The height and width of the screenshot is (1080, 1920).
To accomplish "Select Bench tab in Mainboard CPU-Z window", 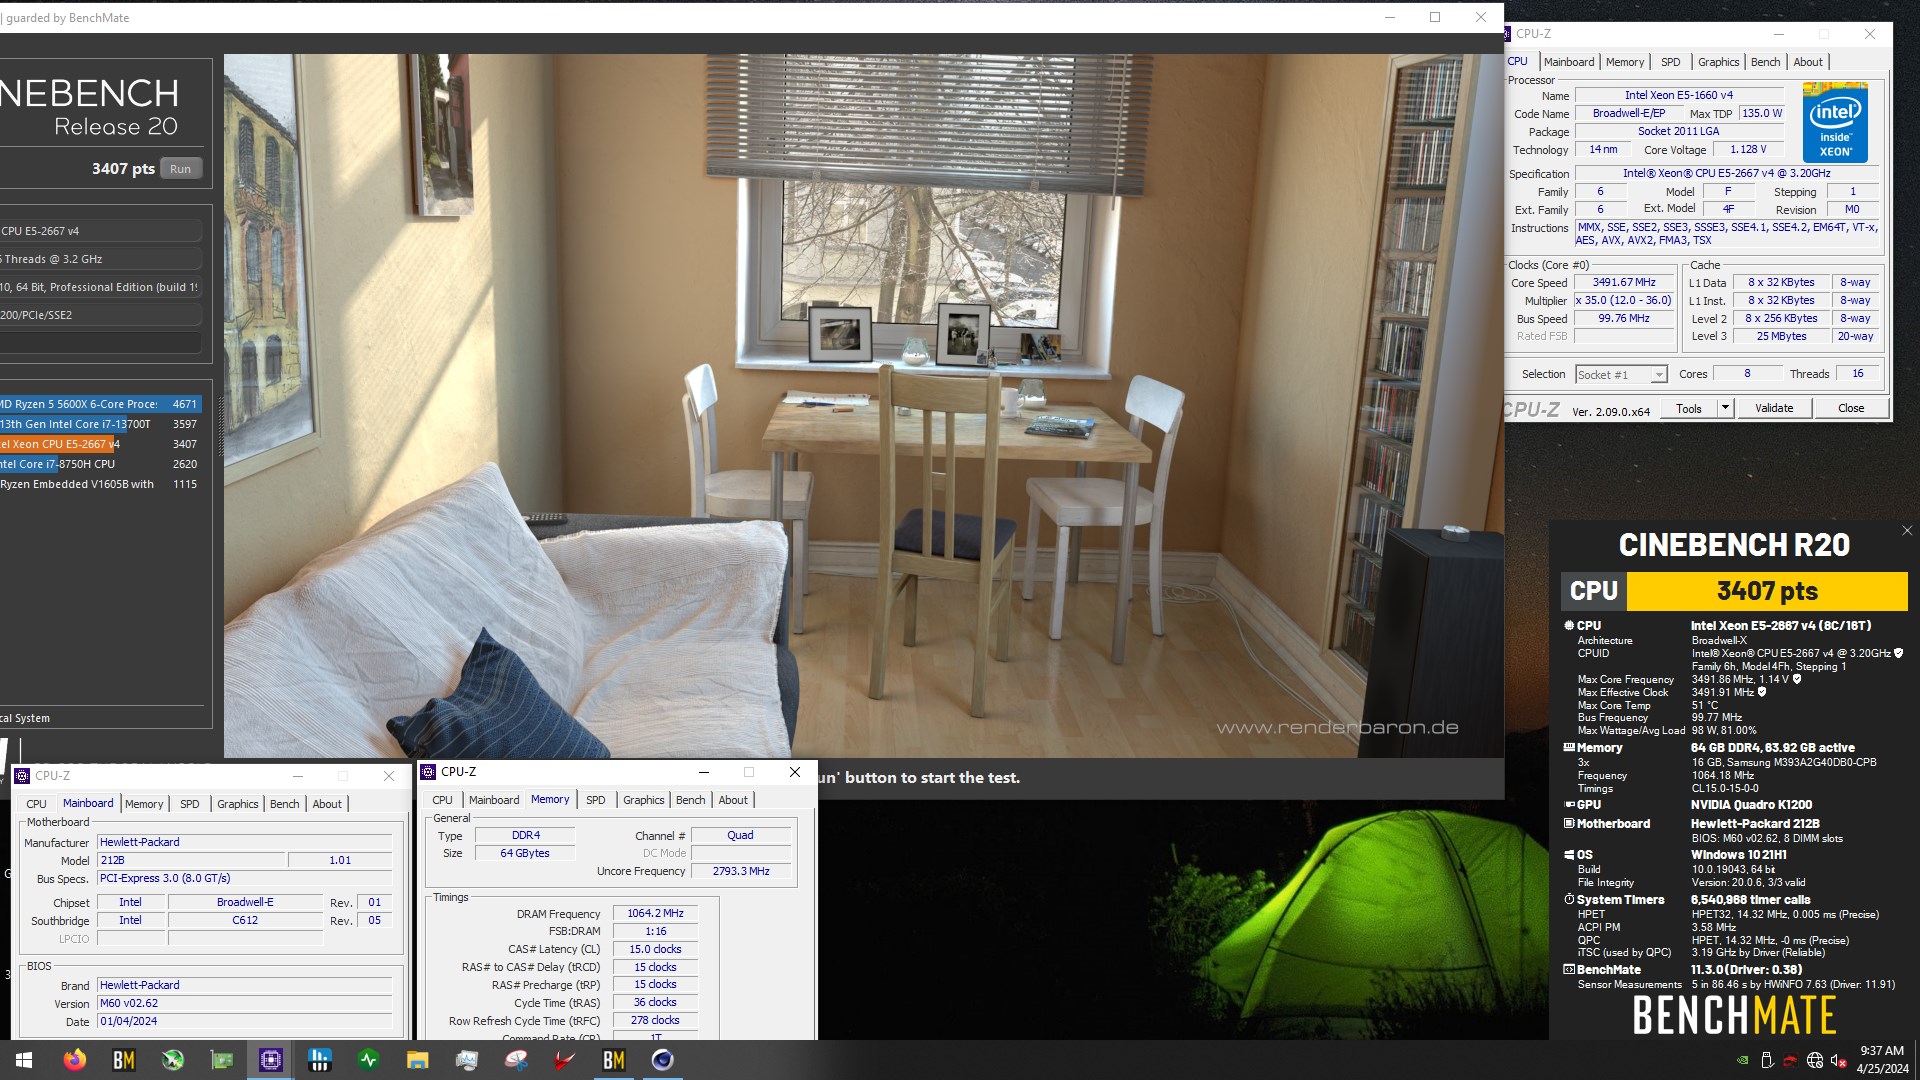I will pyautogui.click(x=285, y=804).
